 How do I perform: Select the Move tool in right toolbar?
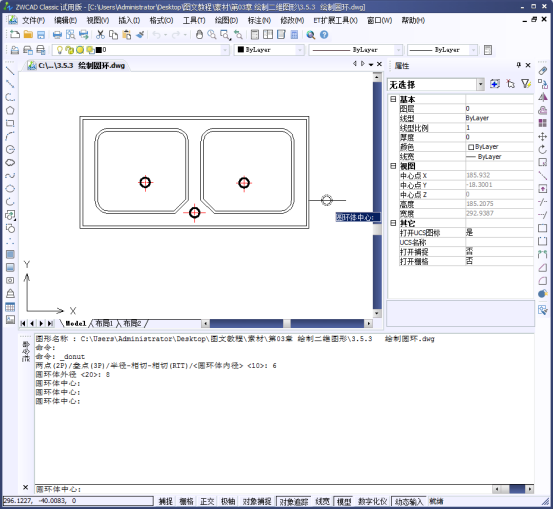tap(542, 136)
